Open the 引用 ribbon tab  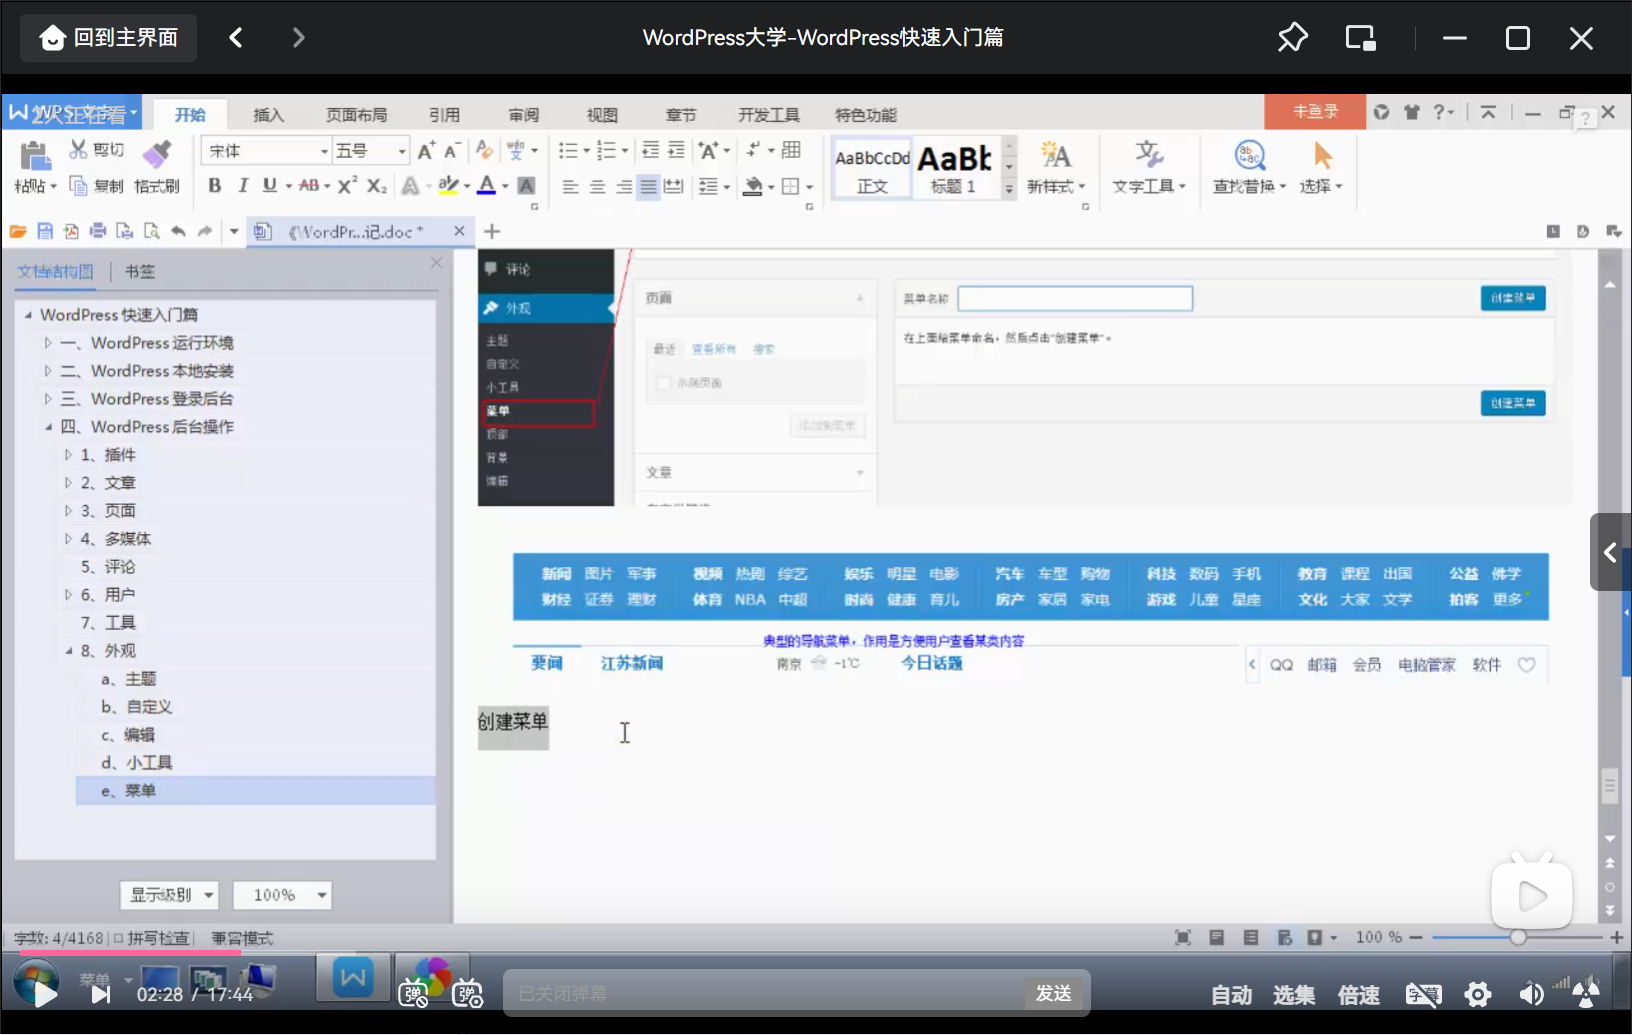(445, 115)
